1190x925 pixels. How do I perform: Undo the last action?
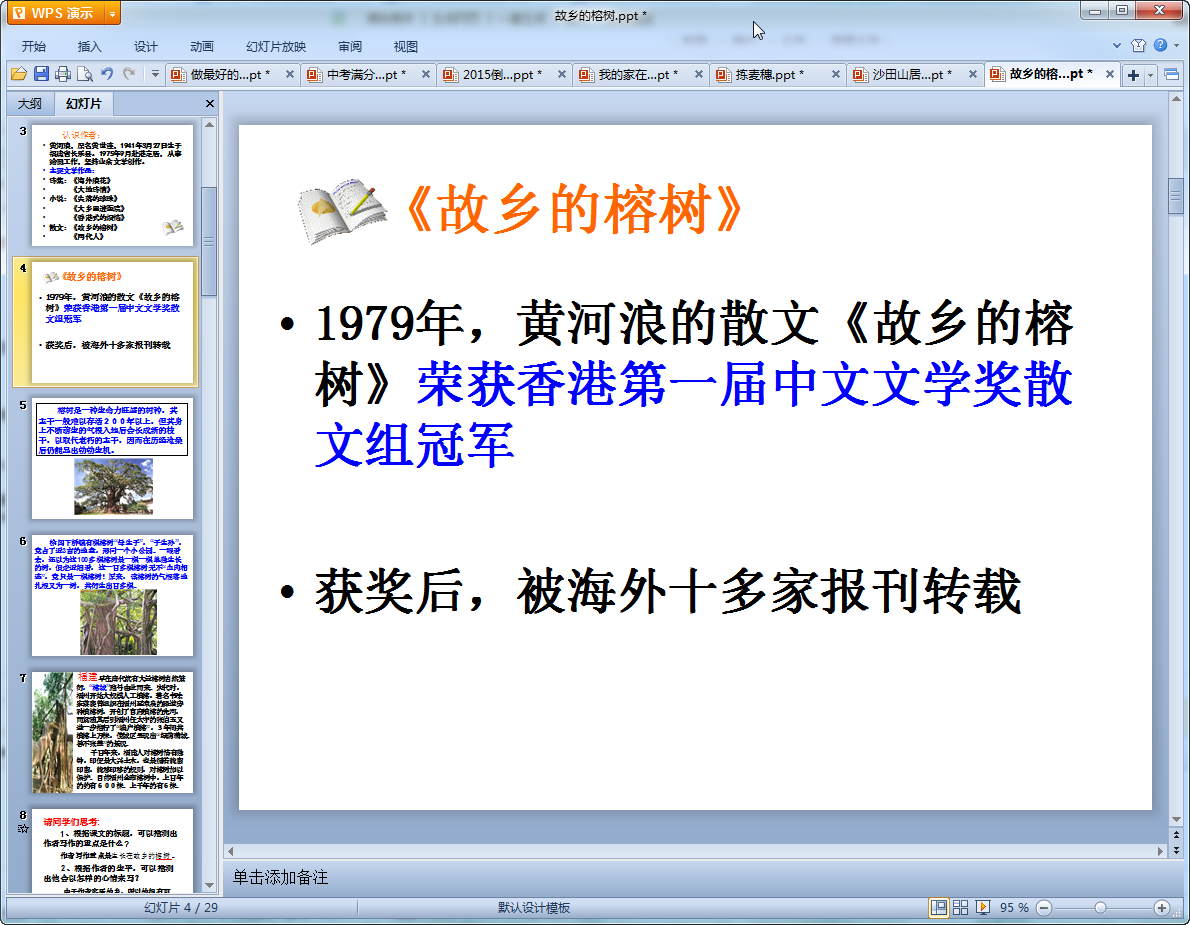point(107,74)
